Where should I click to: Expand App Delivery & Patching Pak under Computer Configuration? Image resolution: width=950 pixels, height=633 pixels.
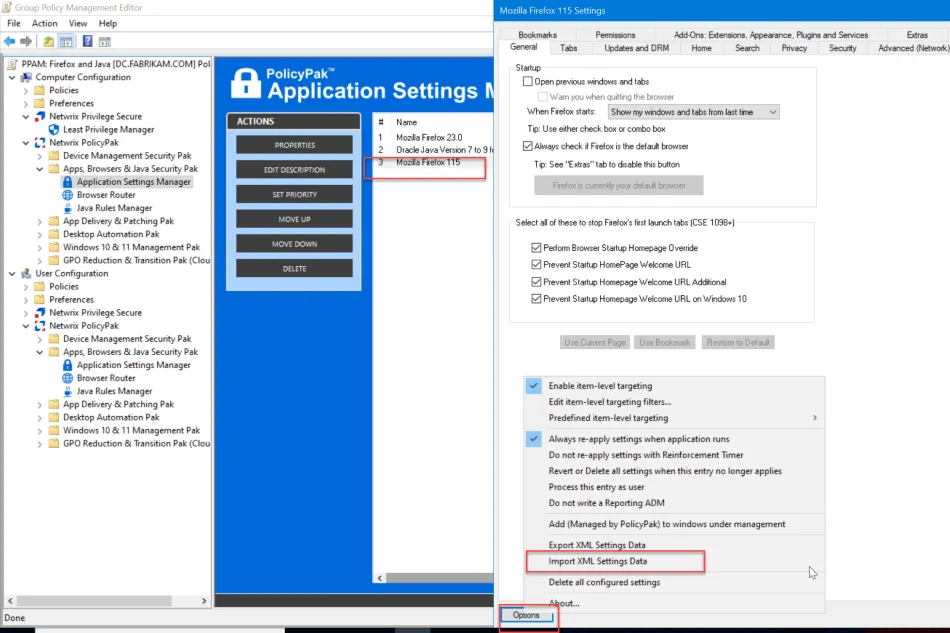pyautogui.click(x=40, y=222)
